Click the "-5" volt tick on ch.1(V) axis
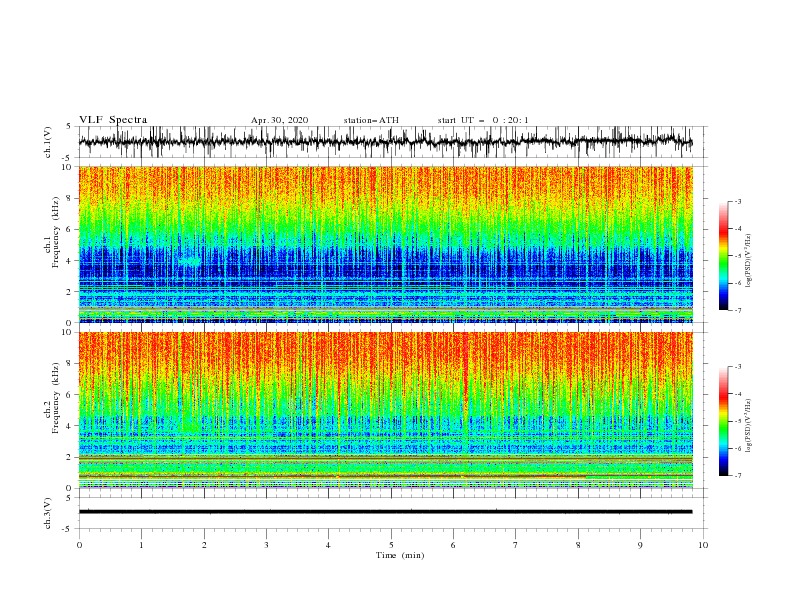Screen dimensions: 792x612 68,158
